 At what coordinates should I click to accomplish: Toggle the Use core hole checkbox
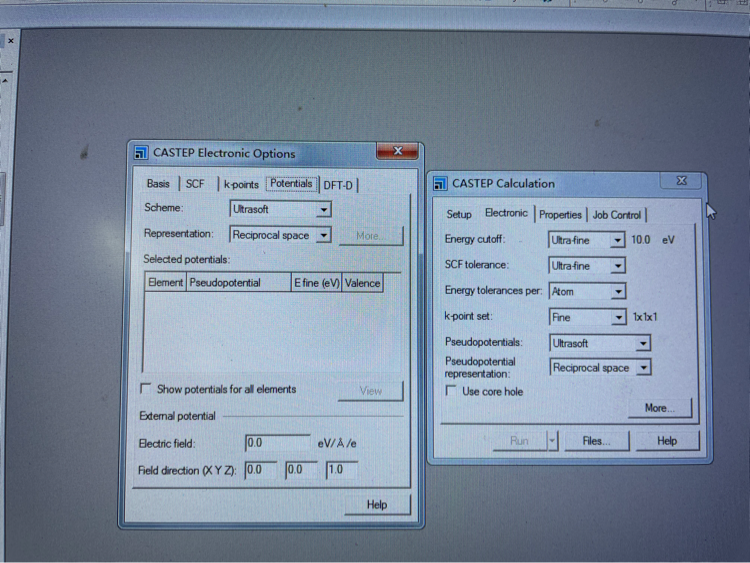[x=451, y=391]
